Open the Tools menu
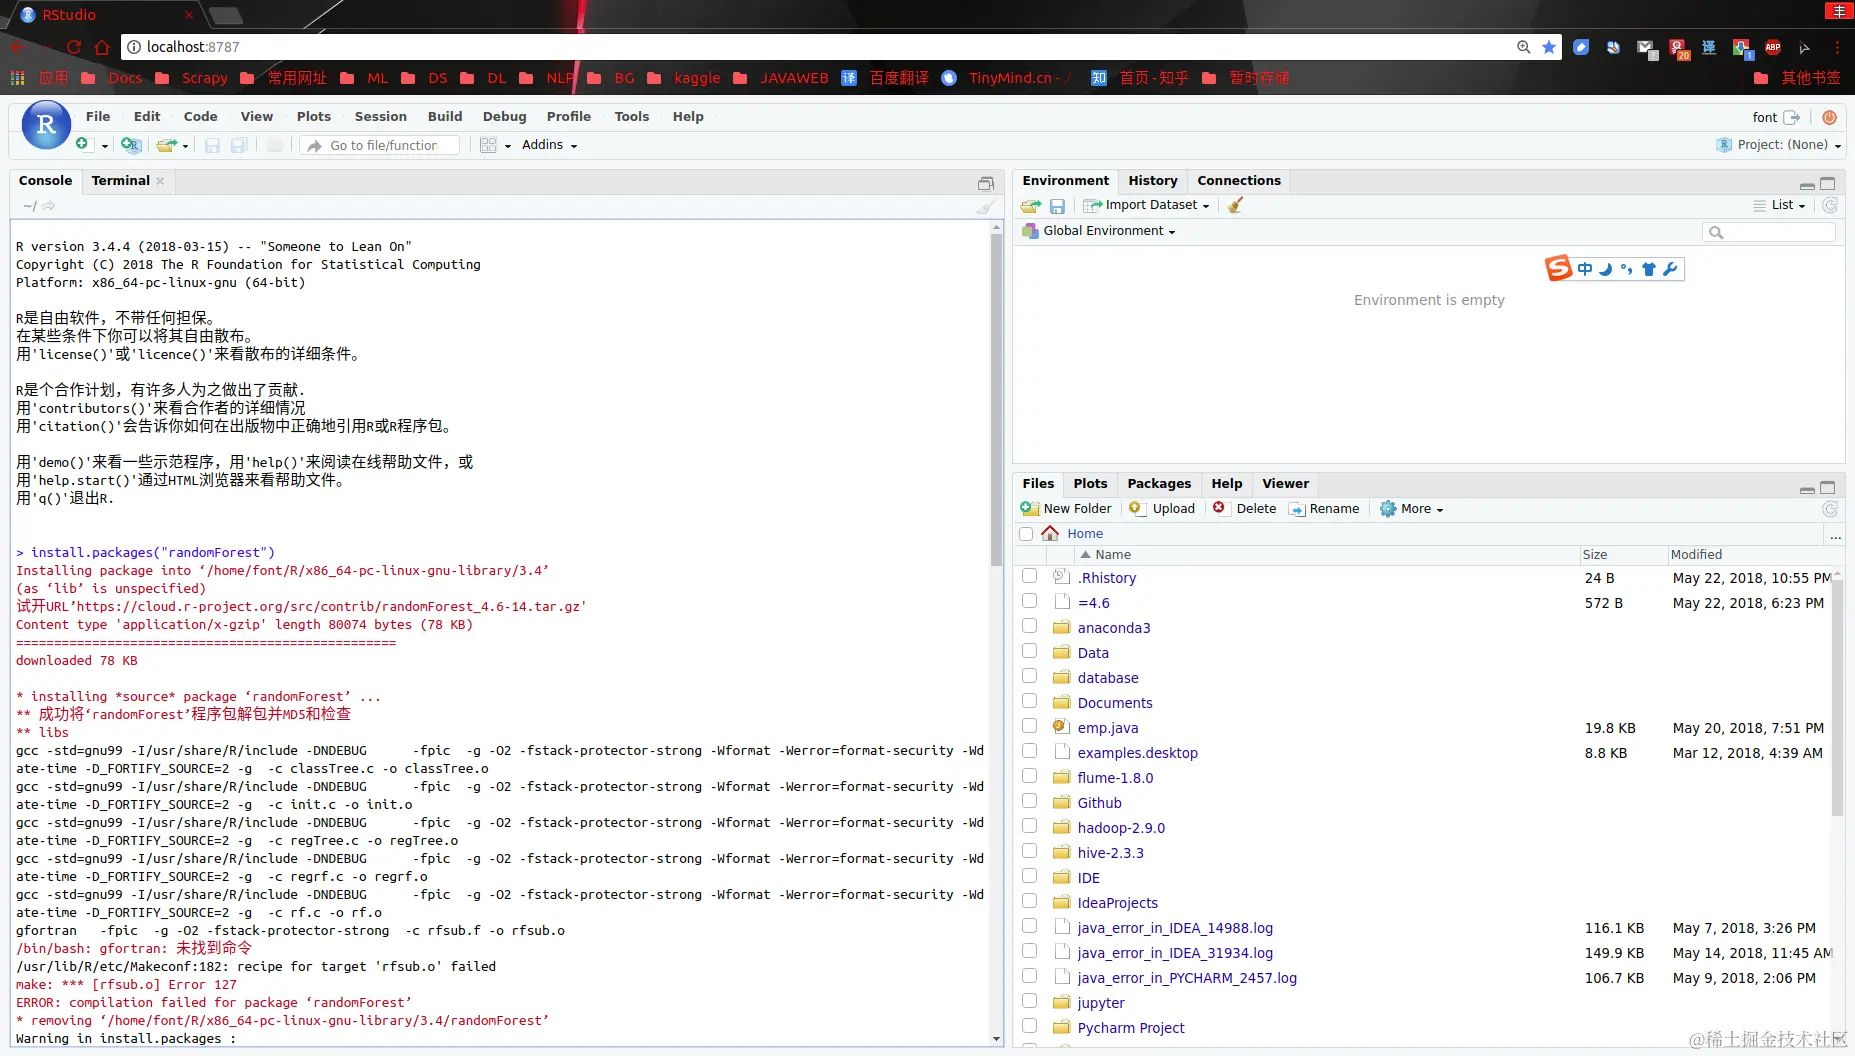The image size is (1855, 1056). [x=632, y=116]
